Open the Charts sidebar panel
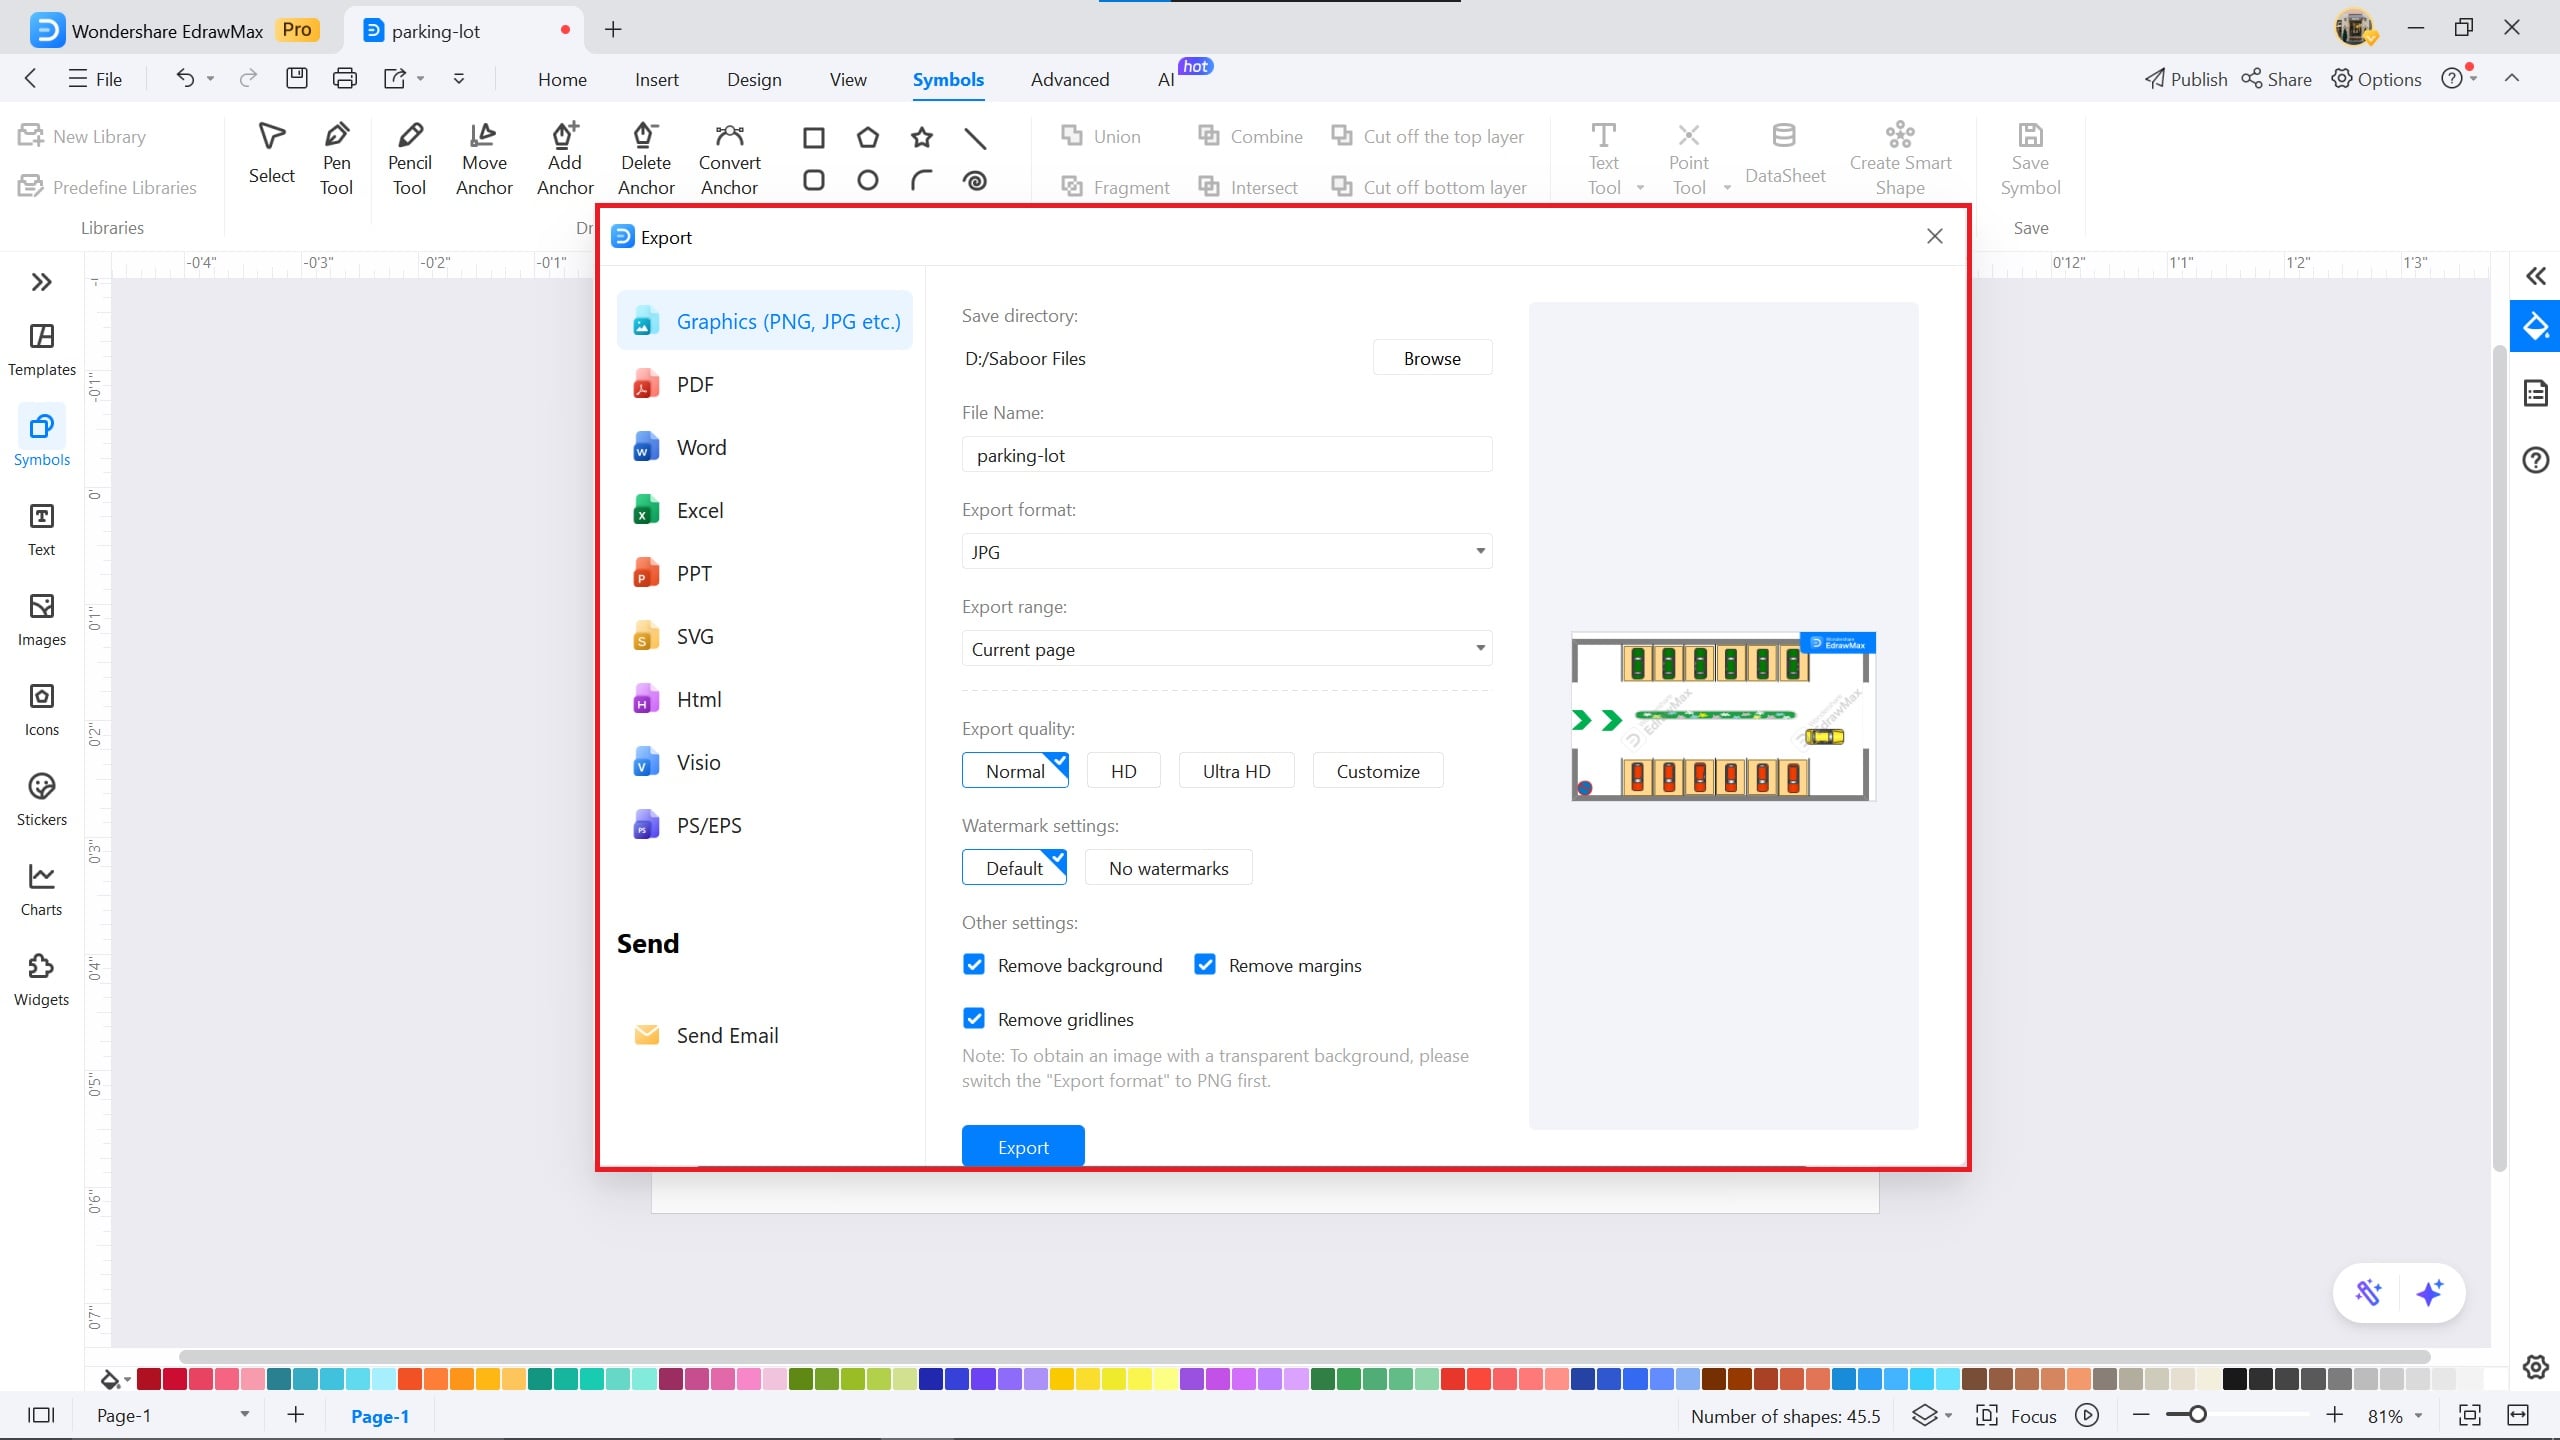The height and width of the screenshot is (1440, 2560). click(x=41, y=889)
